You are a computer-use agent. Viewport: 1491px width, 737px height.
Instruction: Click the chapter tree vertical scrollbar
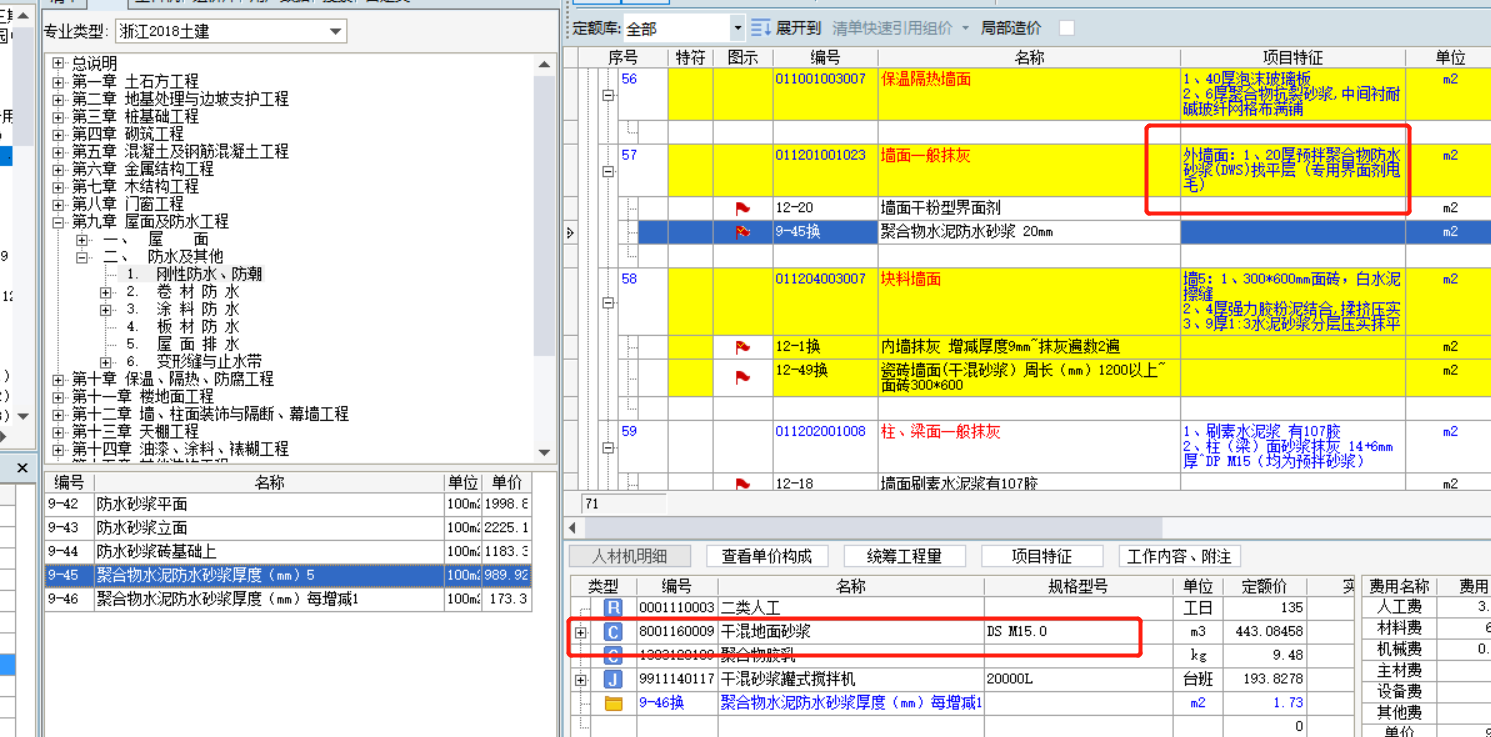[544, 258]
